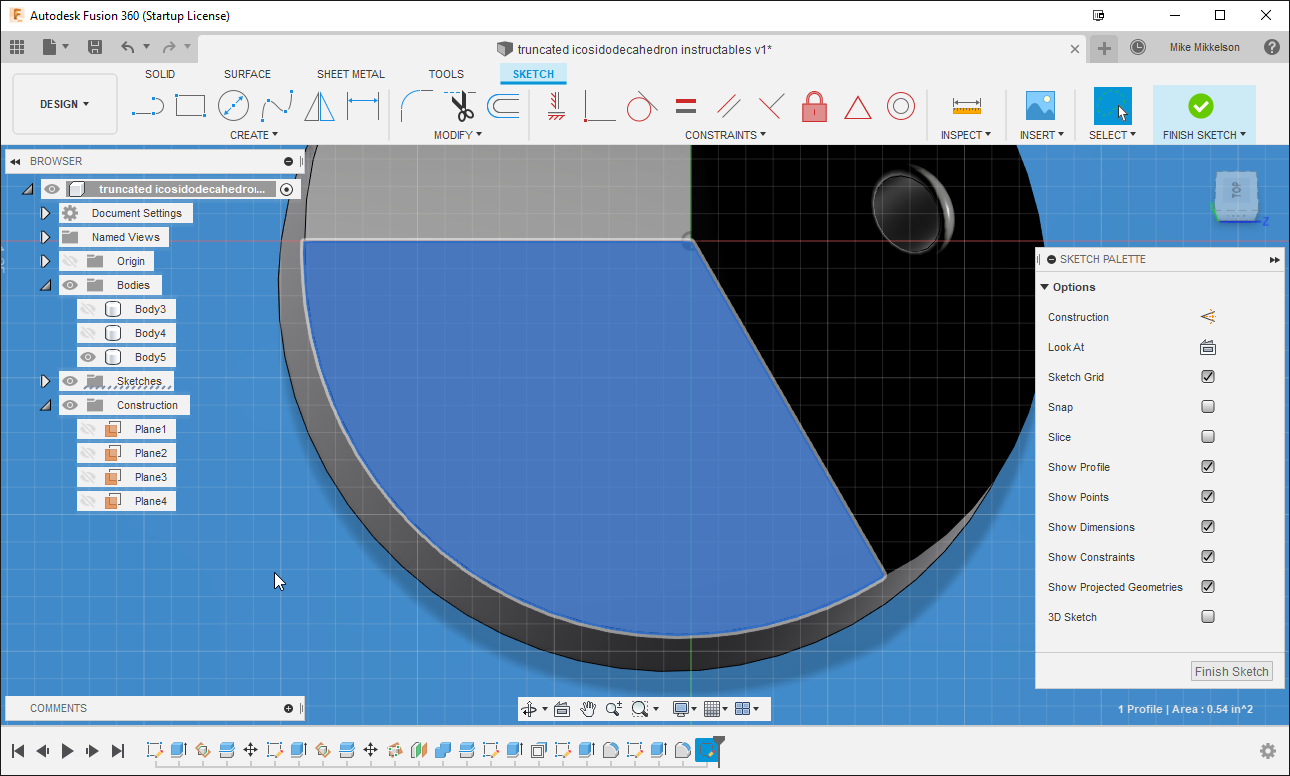Apply a Tangent constraint

641,106
